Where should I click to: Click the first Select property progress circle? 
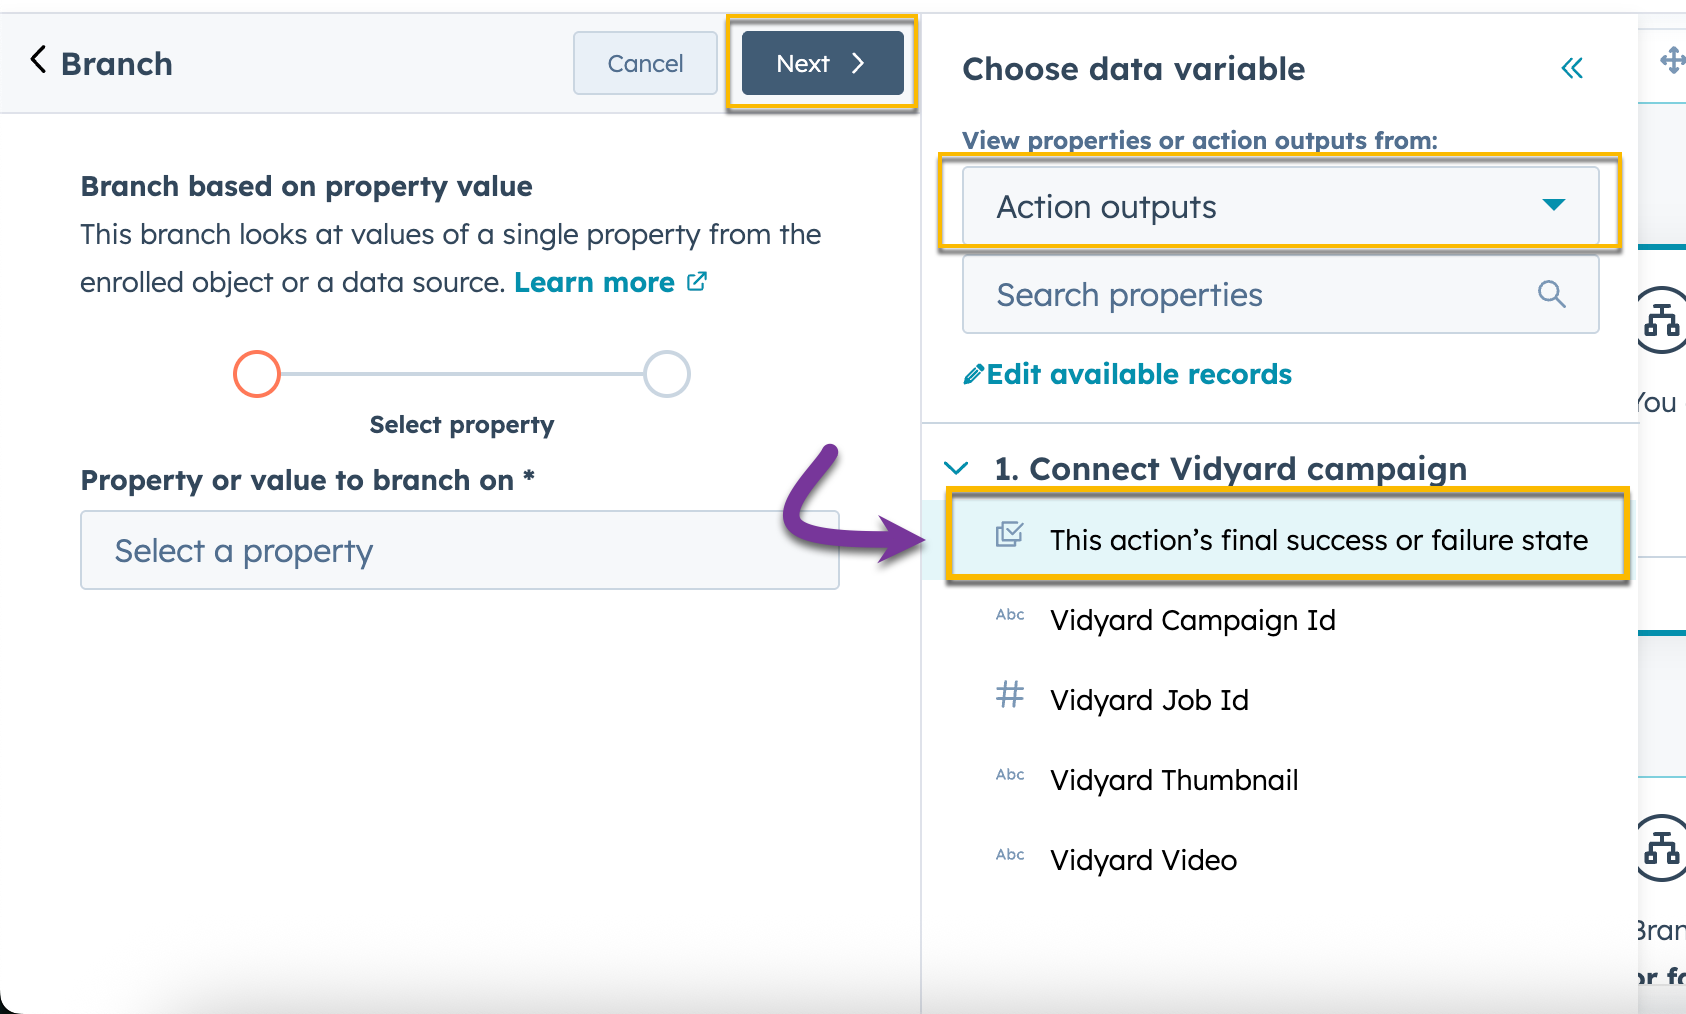point(256,373)
